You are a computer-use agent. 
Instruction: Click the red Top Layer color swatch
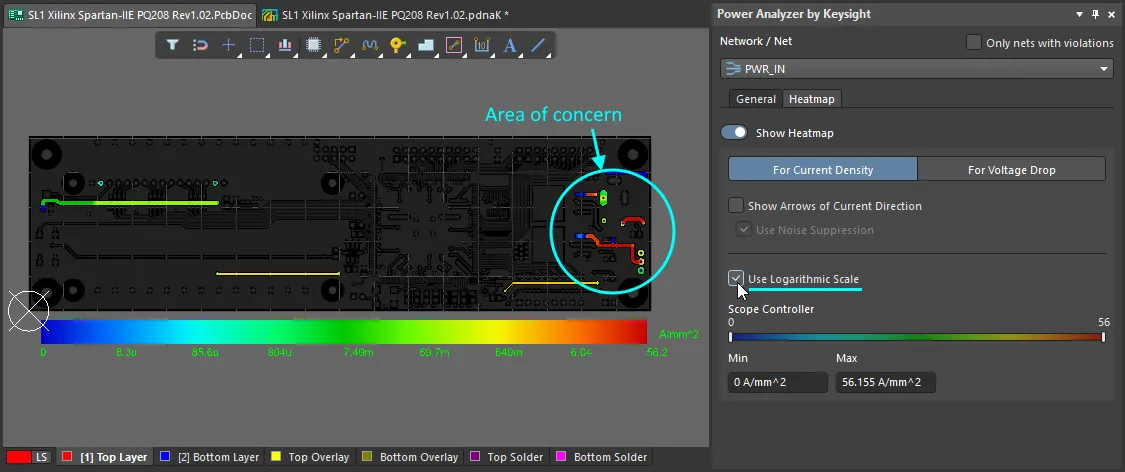(67, 456)
